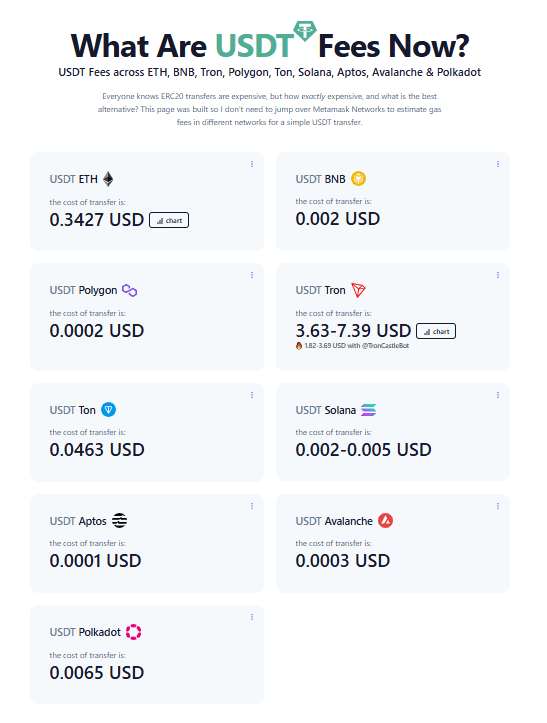
Task: Click the Ethereum icon beside USDT ETH
Action: tap(108, 179)
